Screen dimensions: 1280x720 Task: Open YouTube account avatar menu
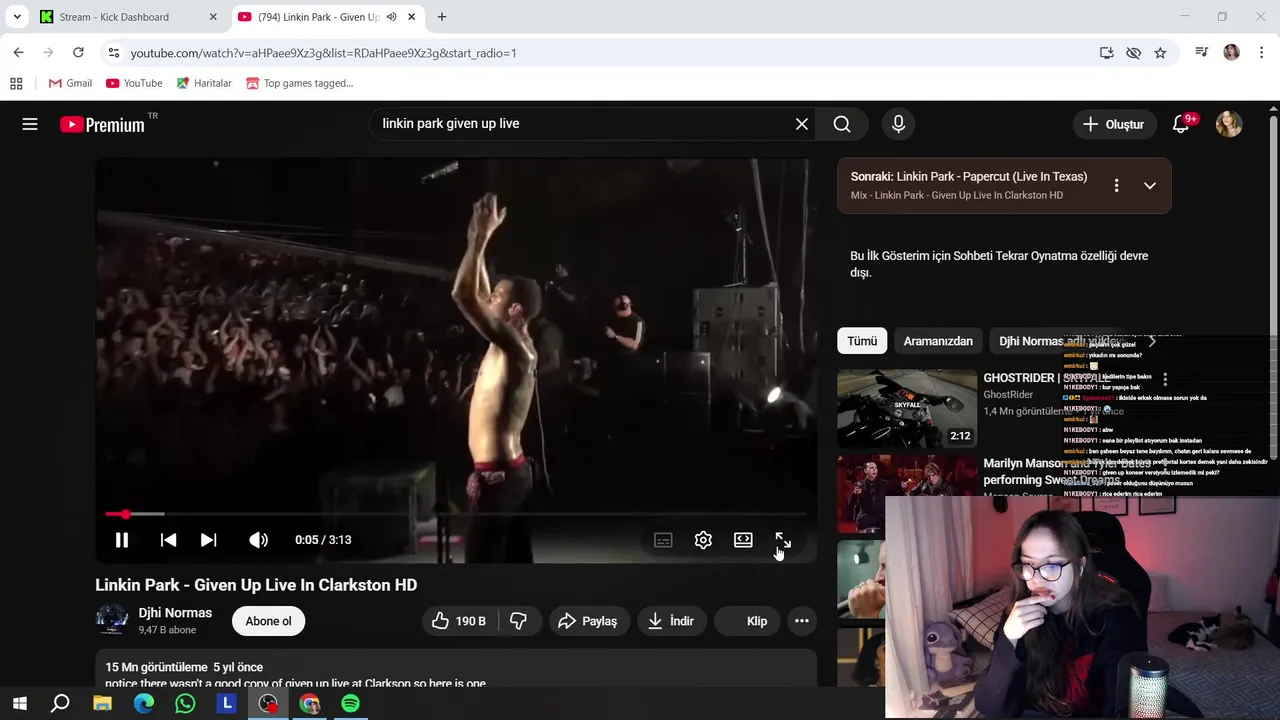tap(1229, 124)
